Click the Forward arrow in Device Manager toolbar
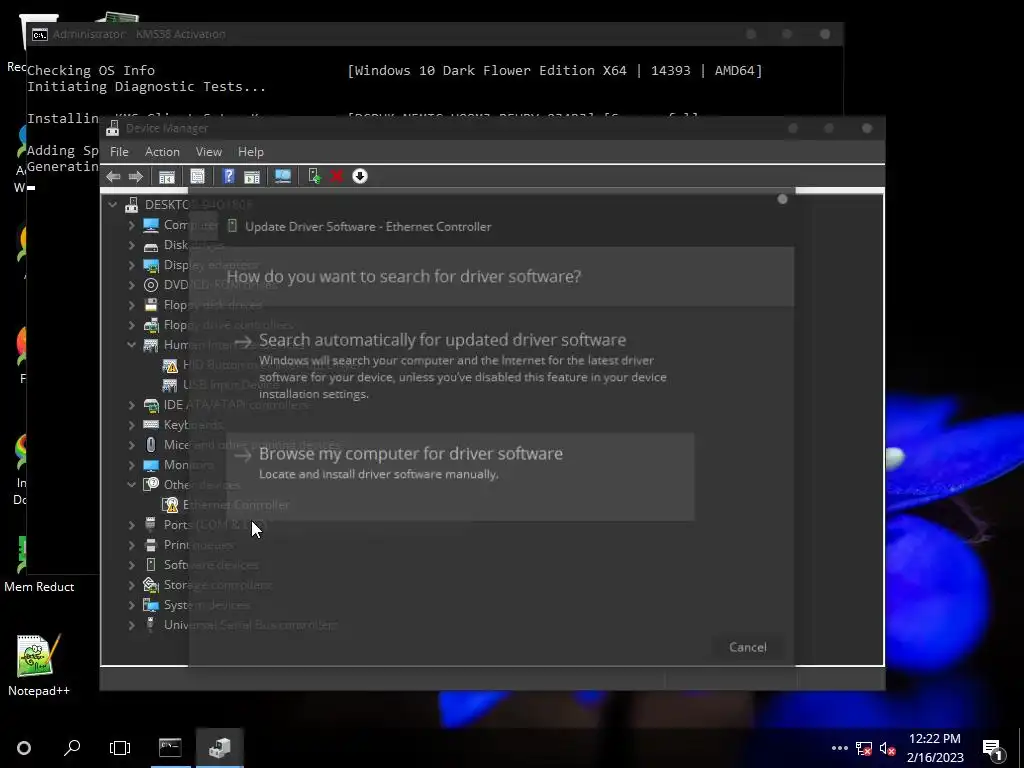The width and height of the screenshot is (1024, 768). [x=136, y=176]
